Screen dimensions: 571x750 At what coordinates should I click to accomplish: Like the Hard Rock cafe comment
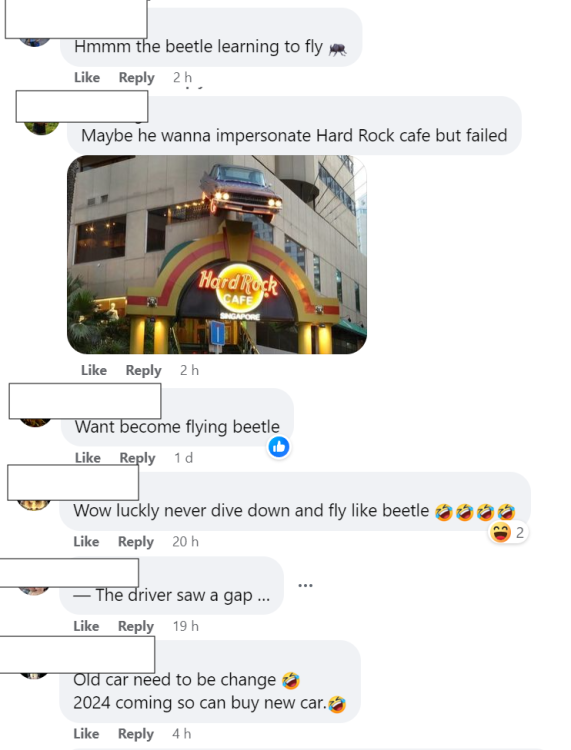94,370
